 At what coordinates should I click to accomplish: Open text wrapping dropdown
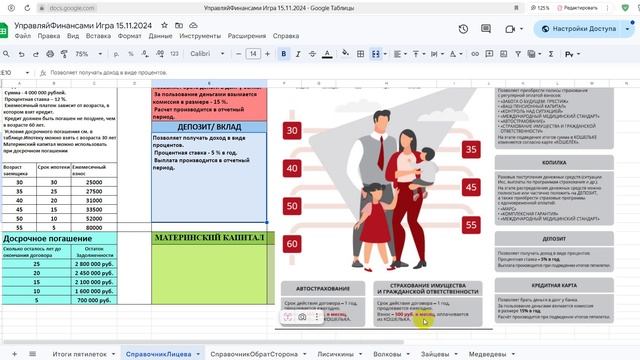tap(437, 54)
